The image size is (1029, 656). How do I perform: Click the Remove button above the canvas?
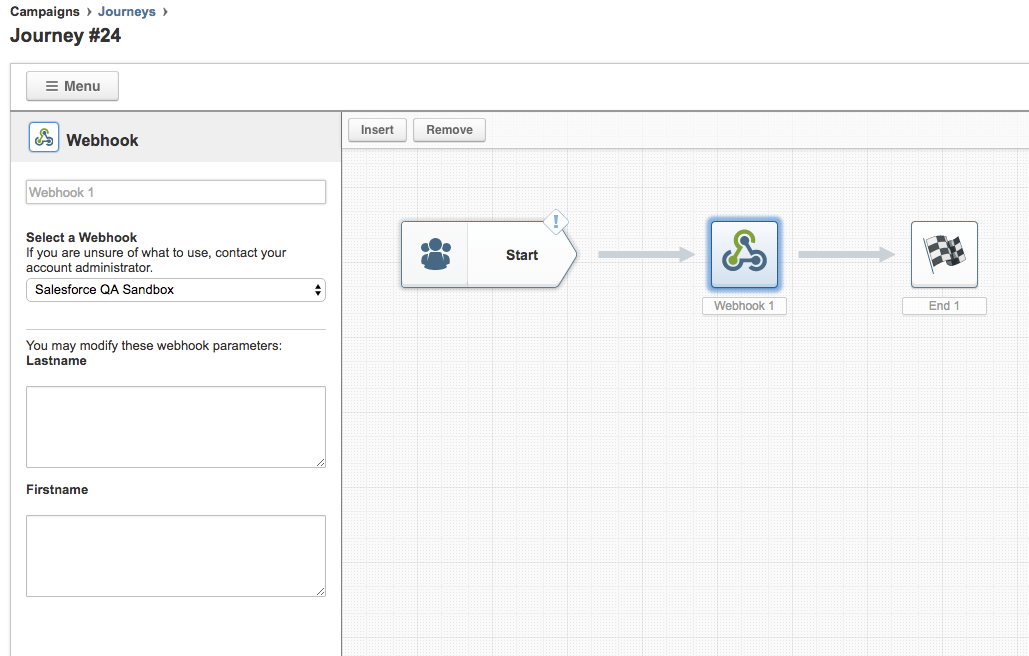(x=449, y=129)
